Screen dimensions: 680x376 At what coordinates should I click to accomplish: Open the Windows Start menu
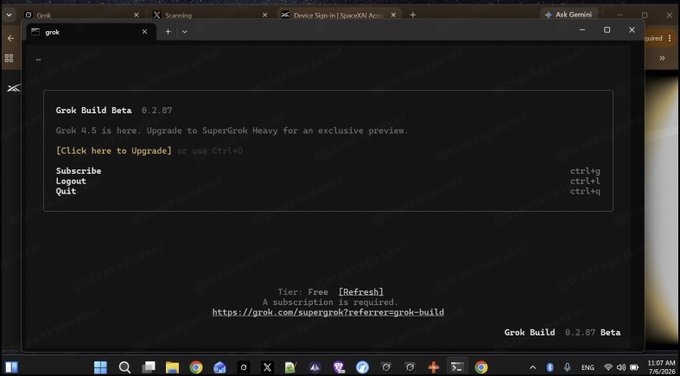(x=100, y=367)
